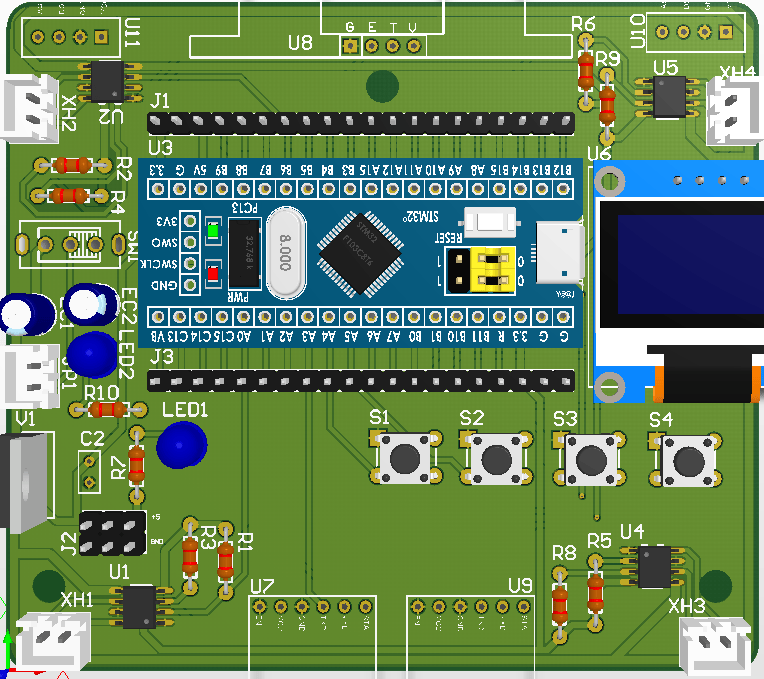Select the J3 black pin header row

point(361,380)
